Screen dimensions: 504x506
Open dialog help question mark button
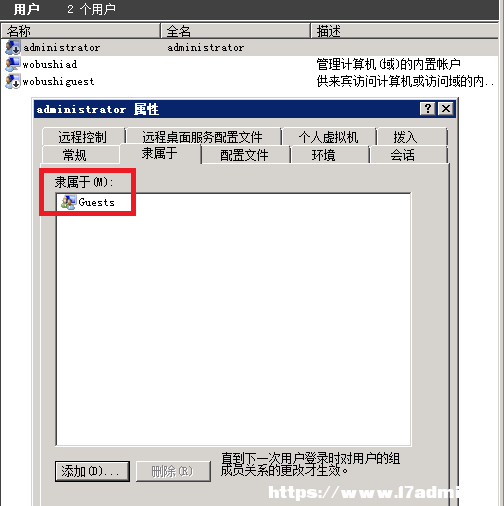(428, 109)
